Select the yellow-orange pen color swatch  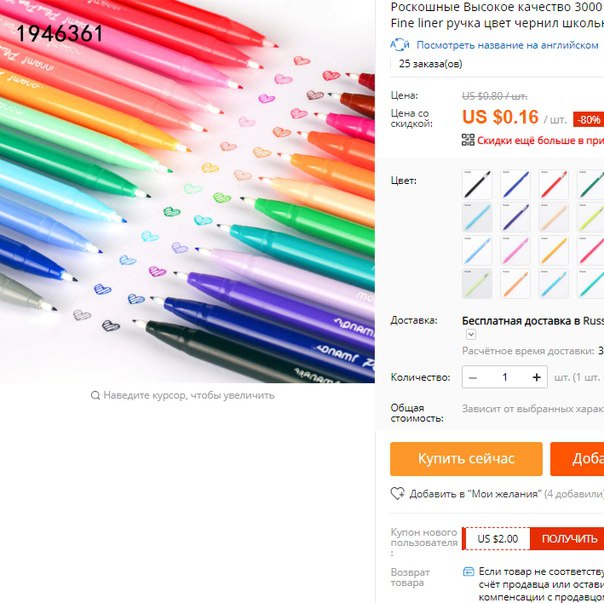point(554,250)
